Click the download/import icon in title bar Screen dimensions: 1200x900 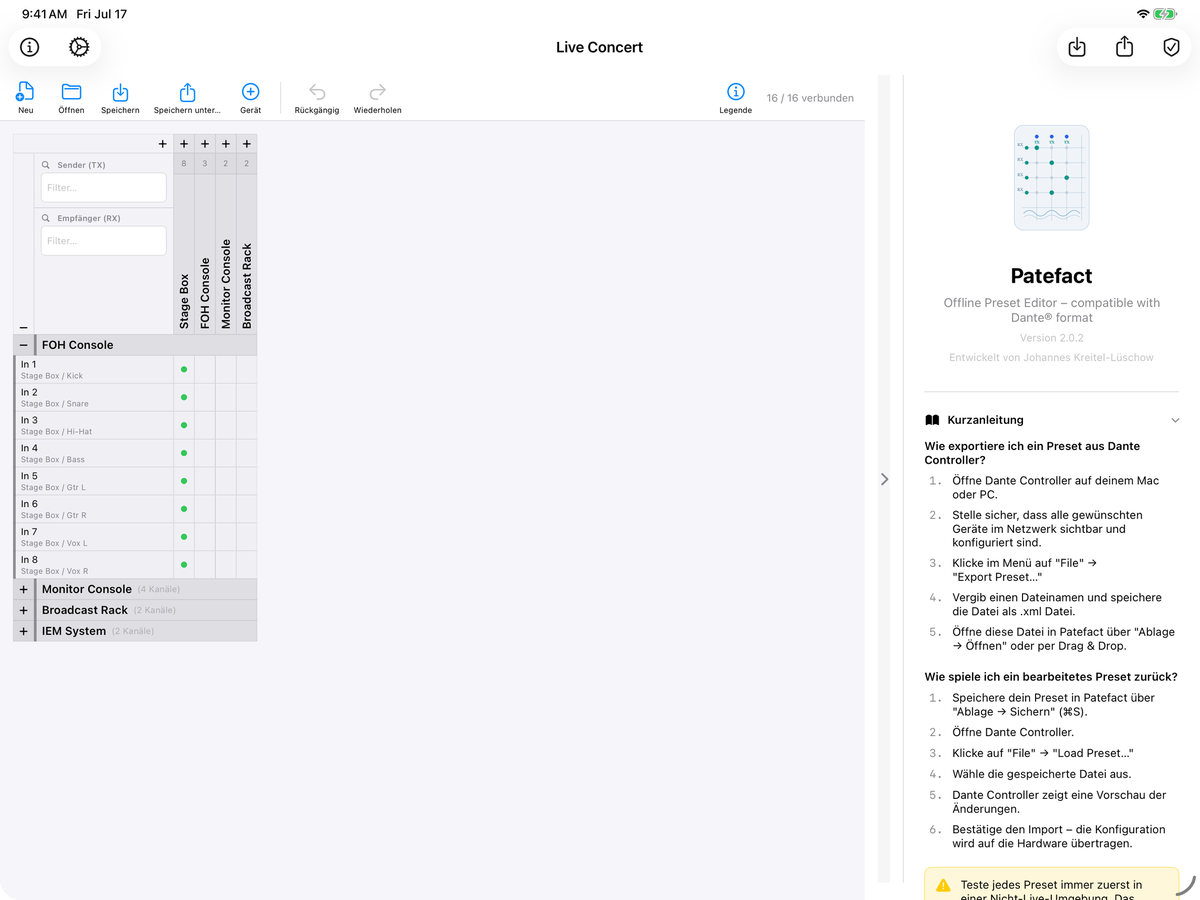tap(1077, 47)
